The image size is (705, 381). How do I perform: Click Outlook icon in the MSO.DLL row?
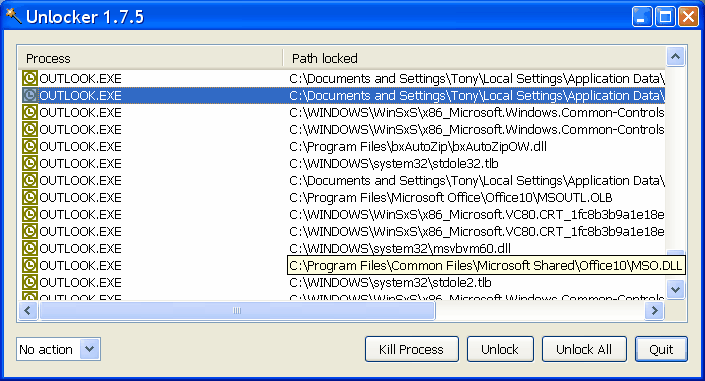coord(30,265)
